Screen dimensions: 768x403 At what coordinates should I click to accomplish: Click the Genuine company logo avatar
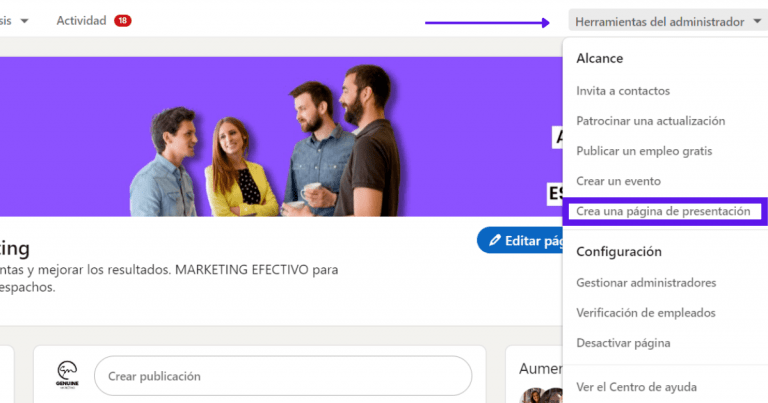coord(68,375)
